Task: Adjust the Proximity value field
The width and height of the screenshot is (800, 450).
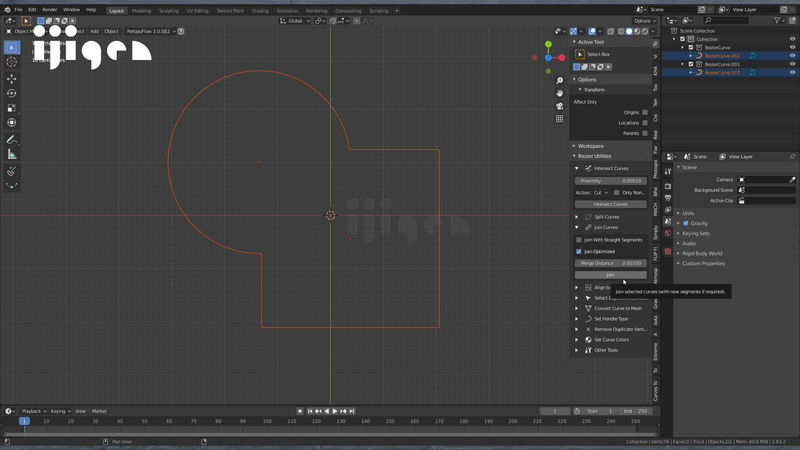Action: 611,181
